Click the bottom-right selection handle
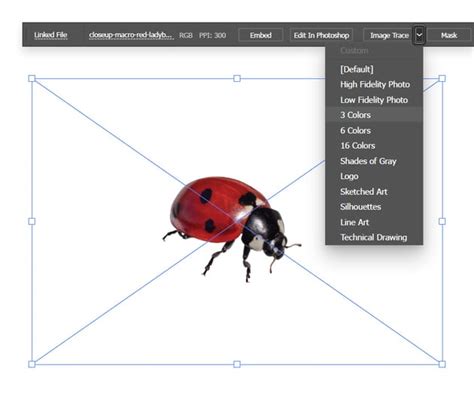Image resolution: width=474 pixels, height=396 pixels. tap(442, 364)
